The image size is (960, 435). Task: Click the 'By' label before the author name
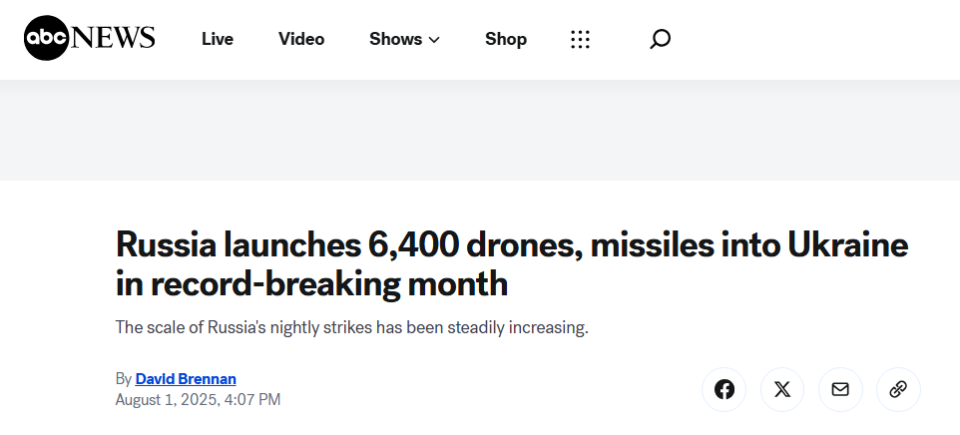click(x=124, y=379)
